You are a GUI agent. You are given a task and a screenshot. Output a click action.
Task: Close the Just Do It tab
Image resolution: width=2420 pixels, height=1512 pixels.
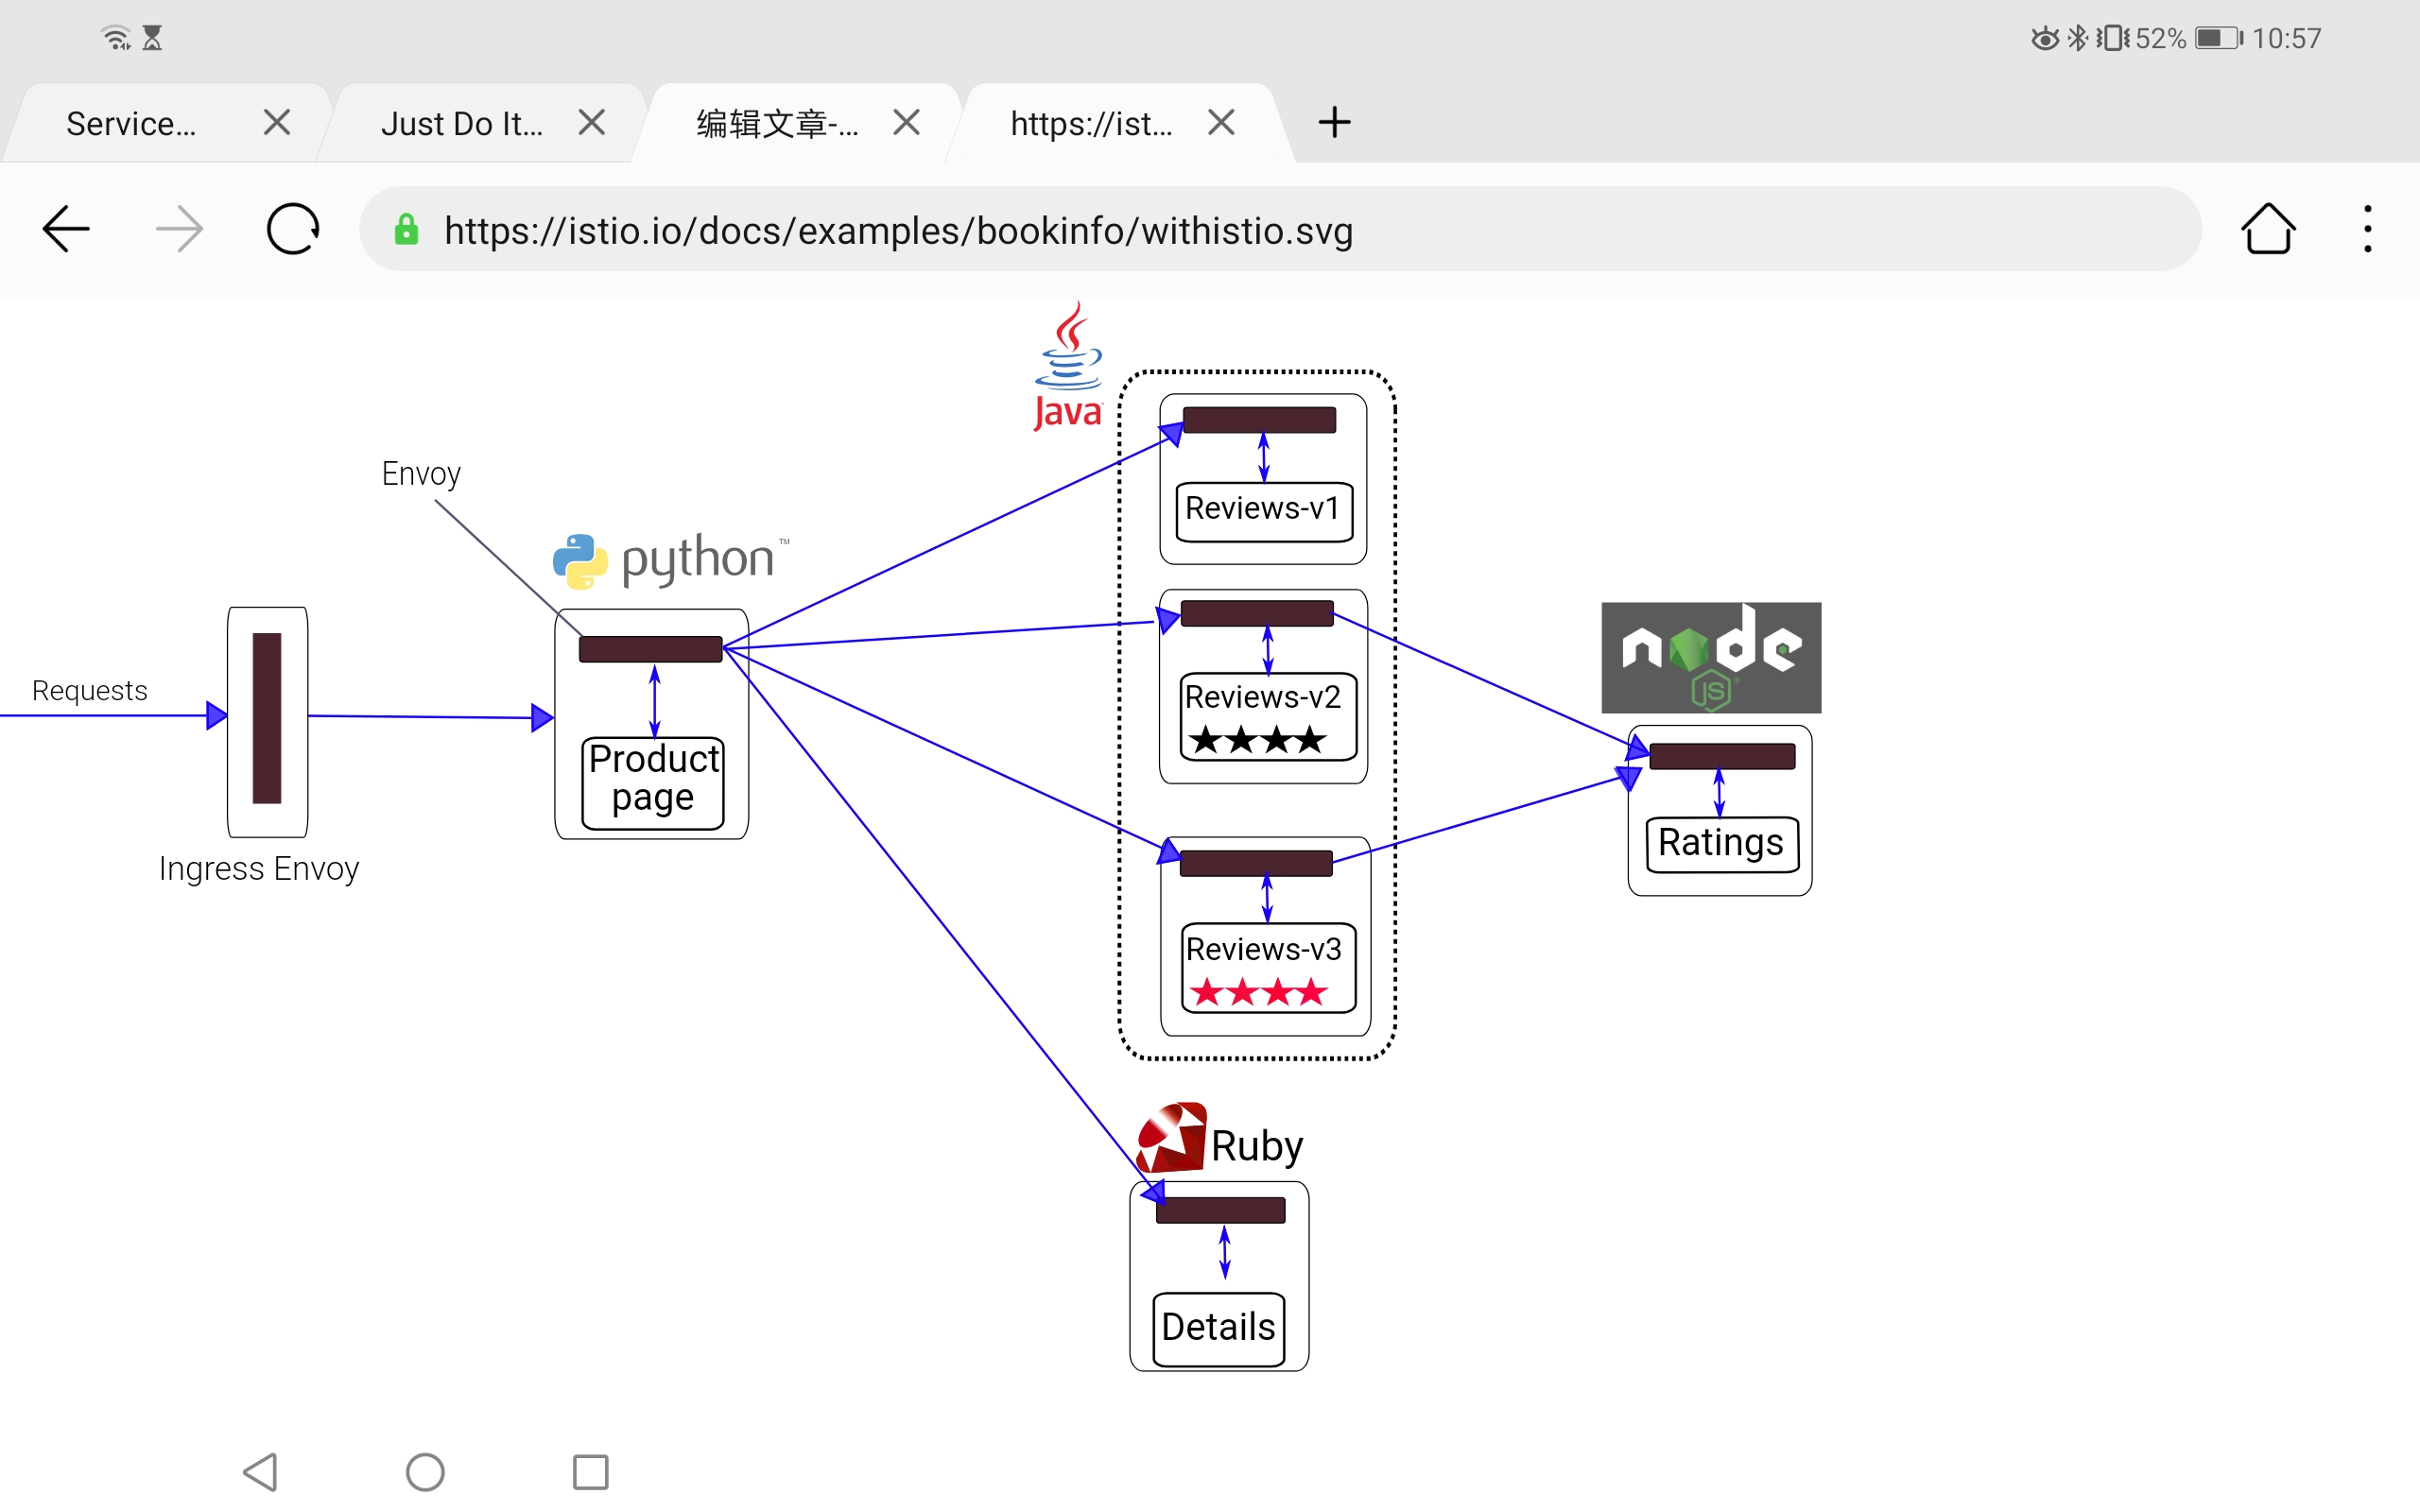coord(592,123)
